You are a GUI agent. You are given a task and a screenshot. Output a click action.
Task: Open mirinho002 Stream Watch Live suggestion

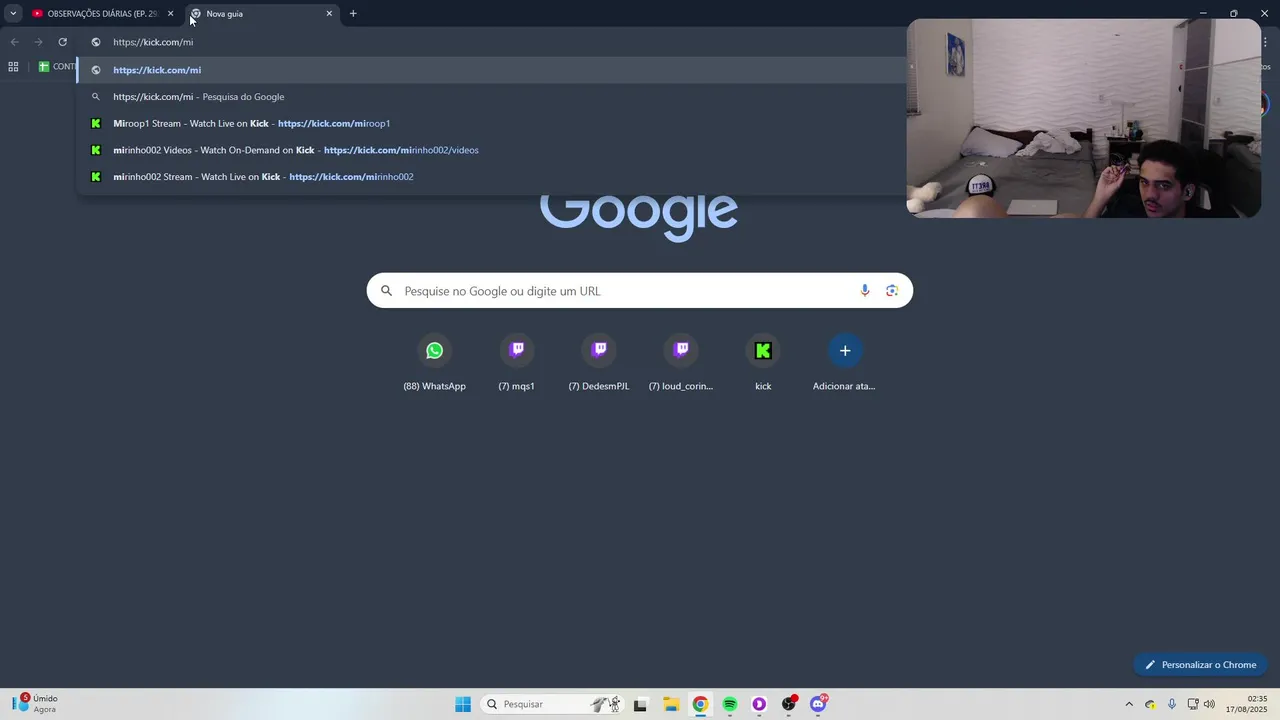point(490,177)
